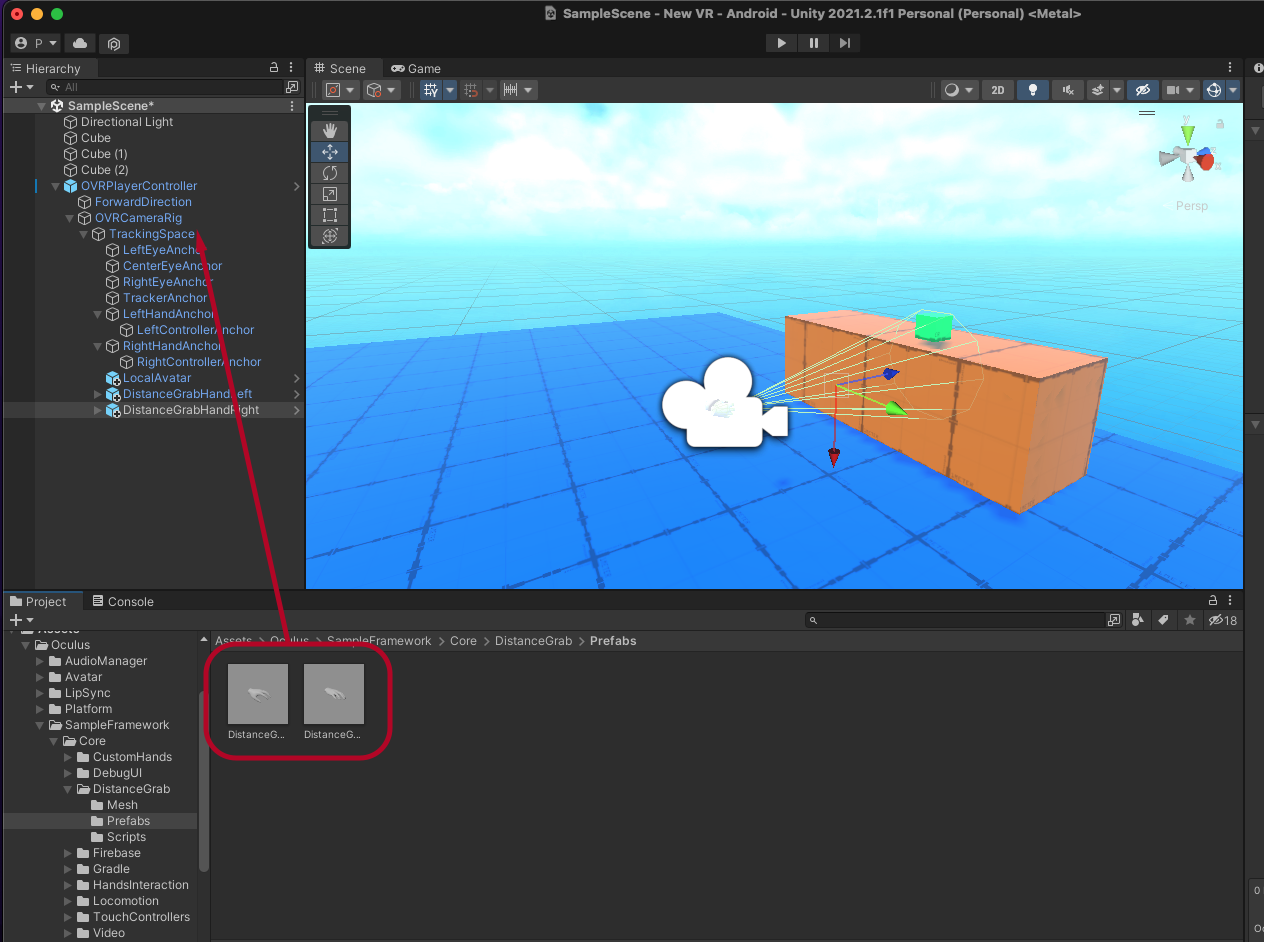Collapse SampleScene in Hierarchy
The image size is (1264, 942).
click(x=41, y=106)
